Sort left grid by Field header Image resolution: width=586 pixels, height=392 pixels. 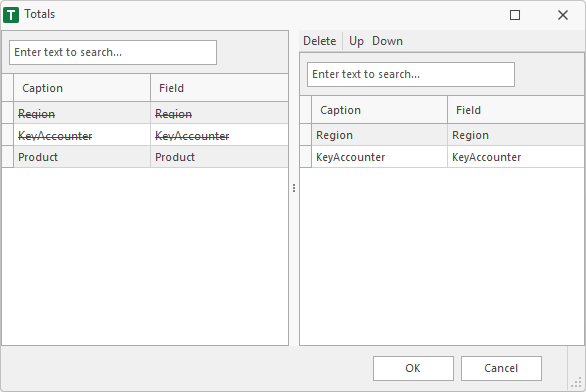219,88
